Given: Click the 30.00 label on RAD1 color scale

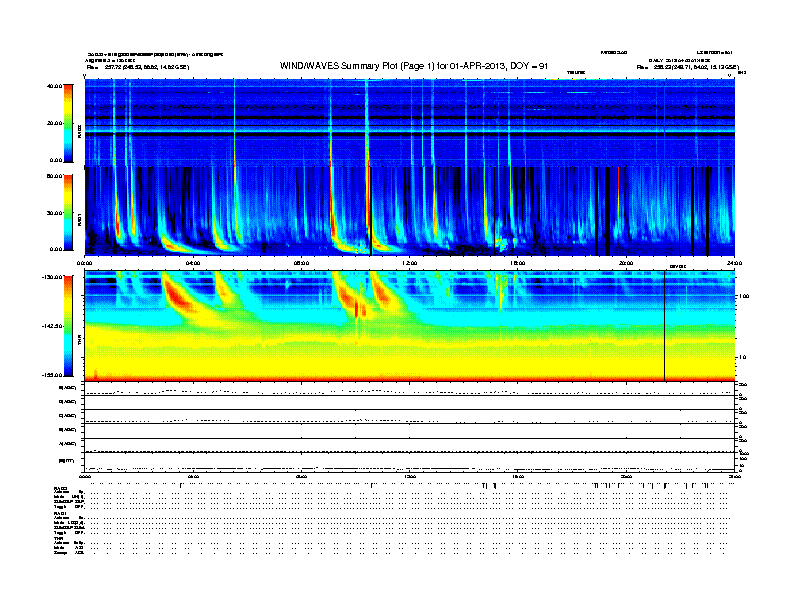Looking at the screenshot, I should (54, 213).
